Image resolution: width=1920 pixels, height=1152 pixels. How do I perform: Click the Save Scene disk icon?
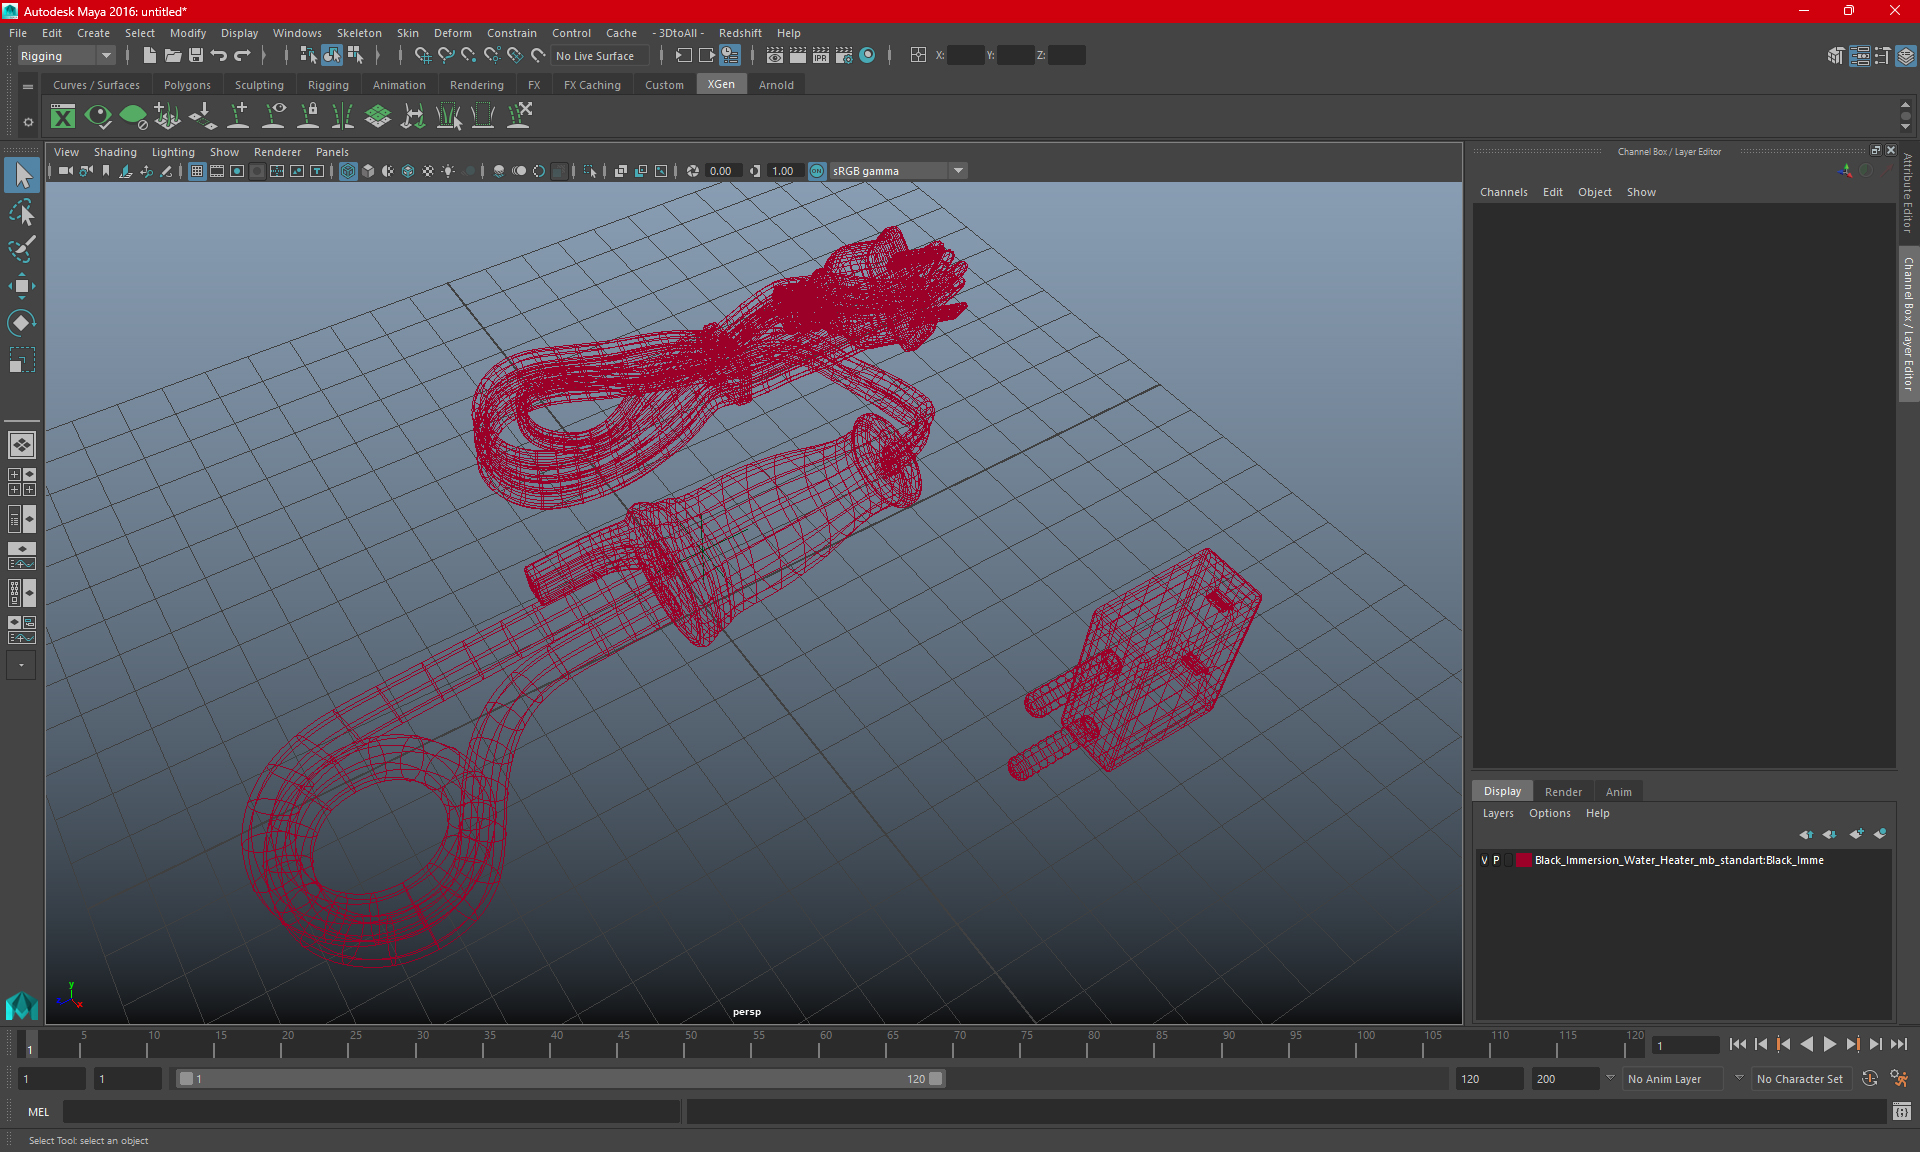click(196, 56)
